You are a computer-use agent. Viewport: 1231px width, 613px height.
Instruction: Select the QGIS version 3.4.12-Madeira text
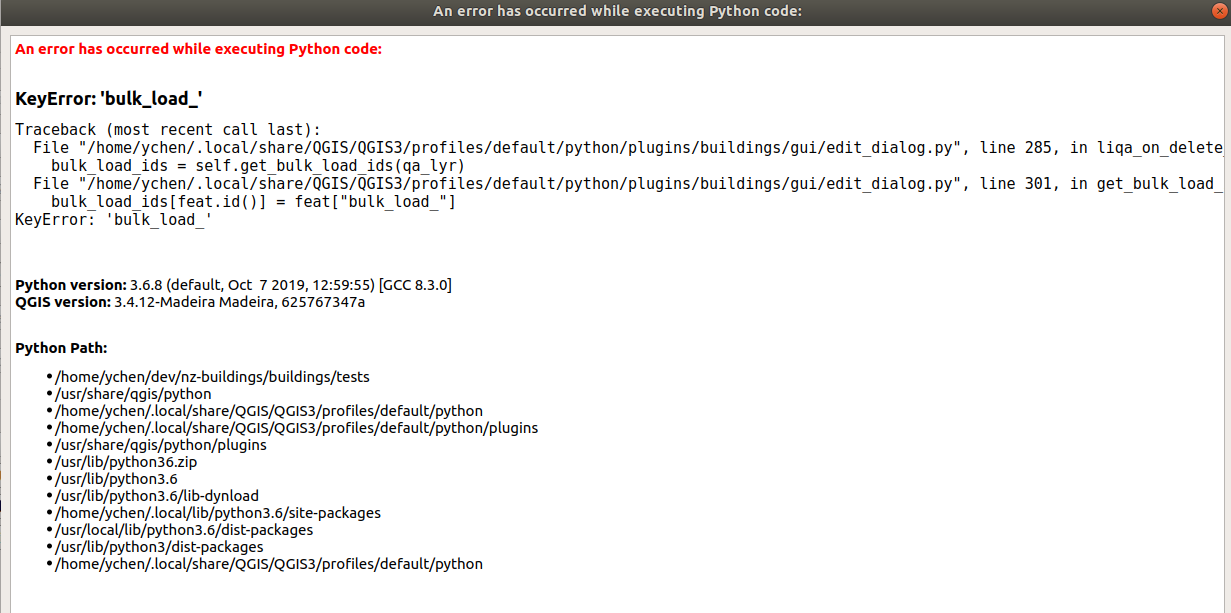coord(190,301)
